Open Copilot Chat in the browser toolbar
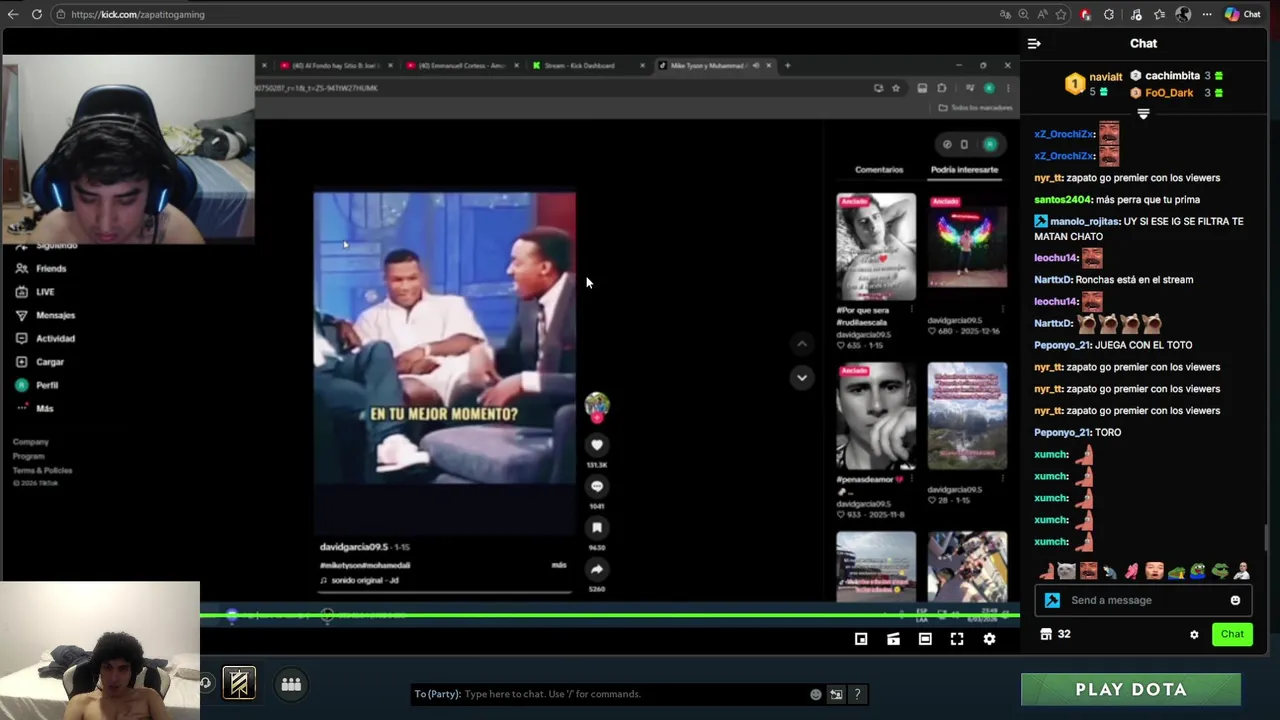Viewport: 1280px width, 720px height. click(x=1243, y=14)
